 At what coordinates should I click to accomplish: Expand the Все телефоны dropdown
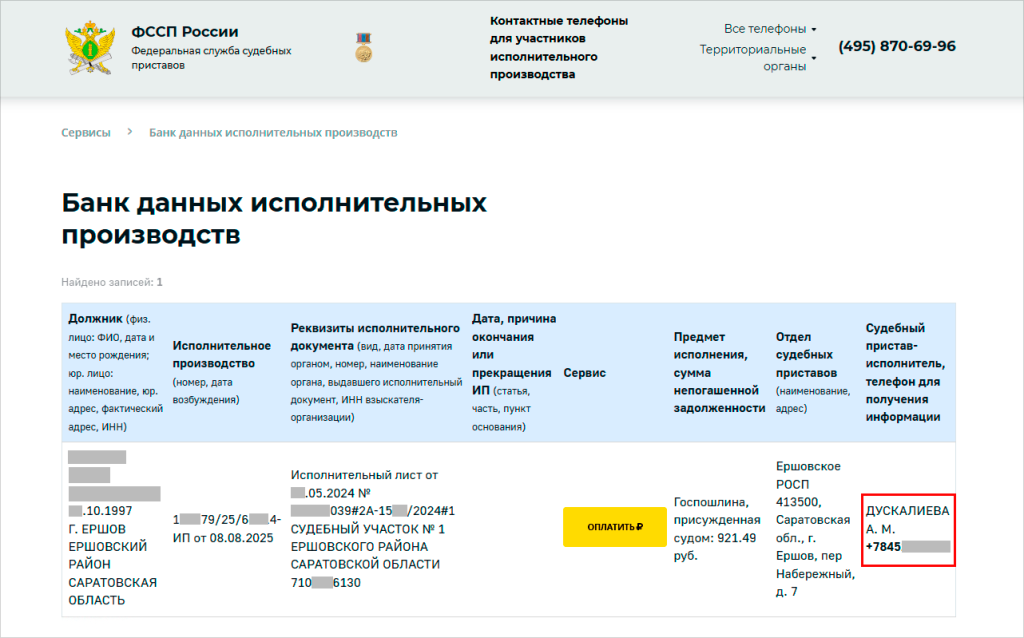(x=770, y=29)
